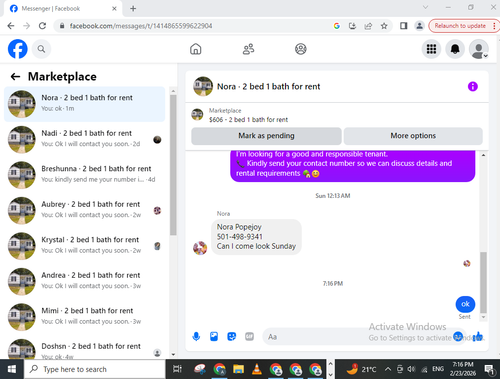Open the Chrome profile icon

pos(419,26)
